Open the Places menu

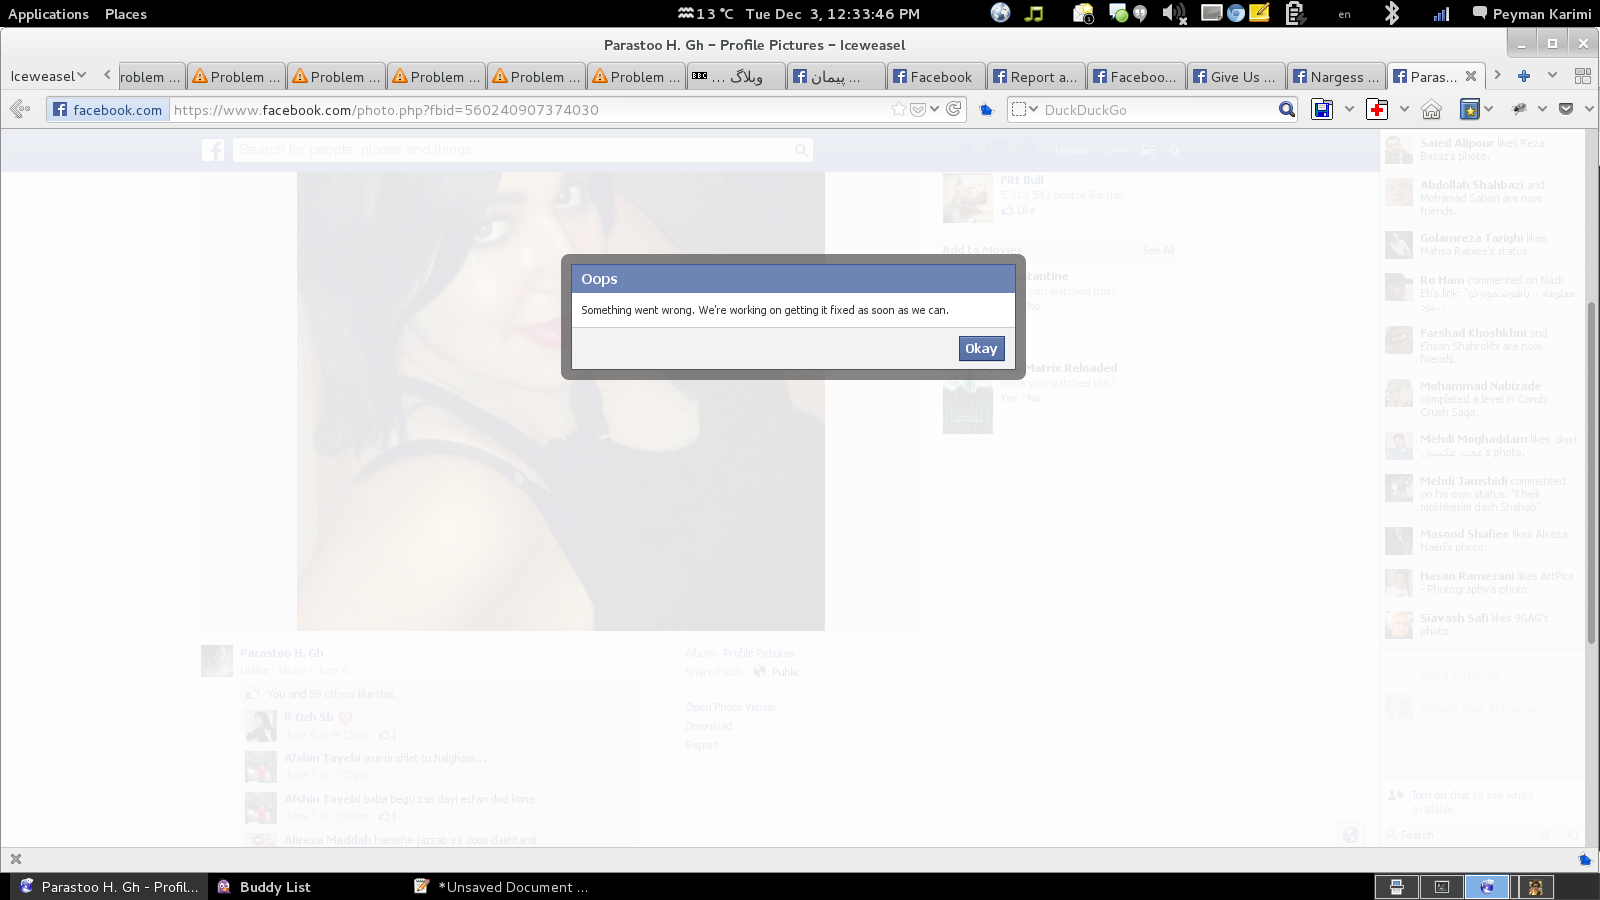(126, 14)
